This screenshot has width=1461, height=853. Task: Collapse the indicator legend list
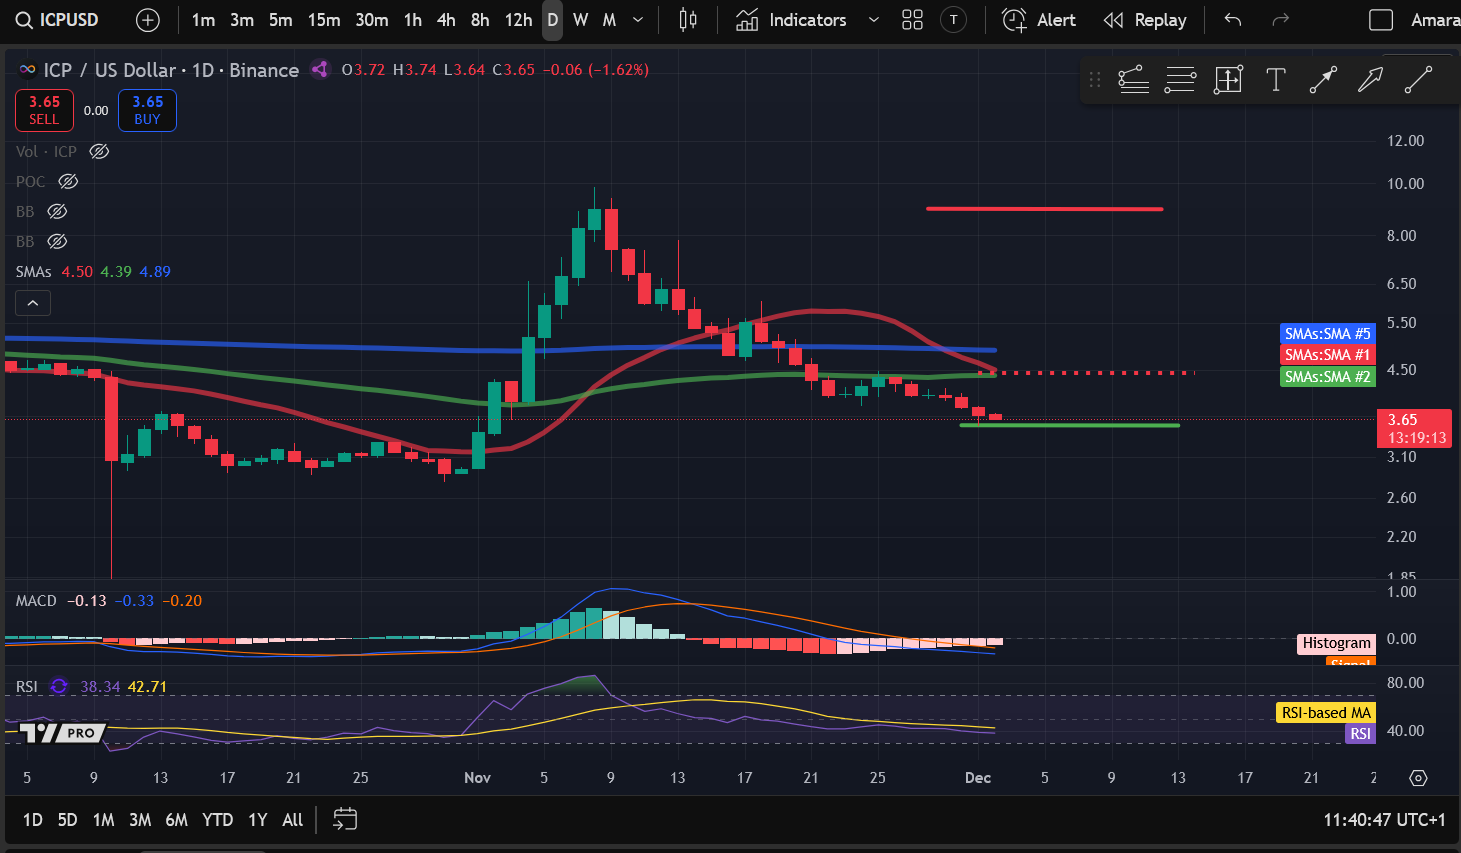[33, 303]
